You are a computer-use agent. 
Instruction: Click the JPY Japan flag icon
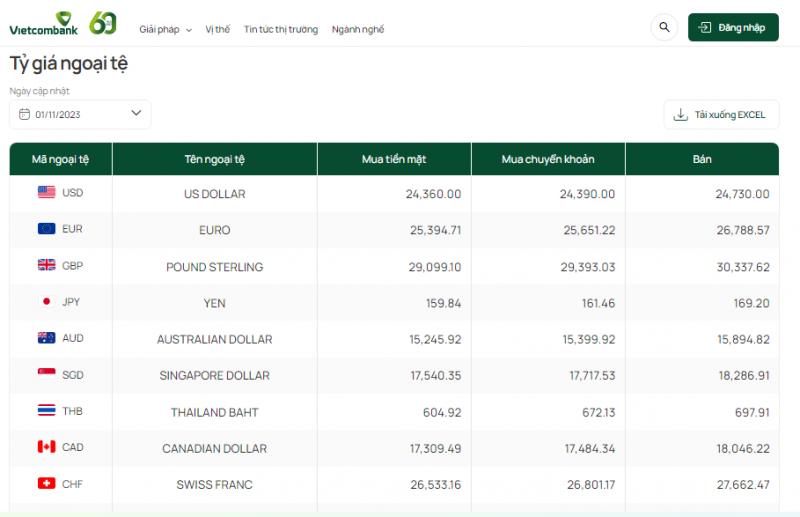pyautogui.click(x=46, y=302)
